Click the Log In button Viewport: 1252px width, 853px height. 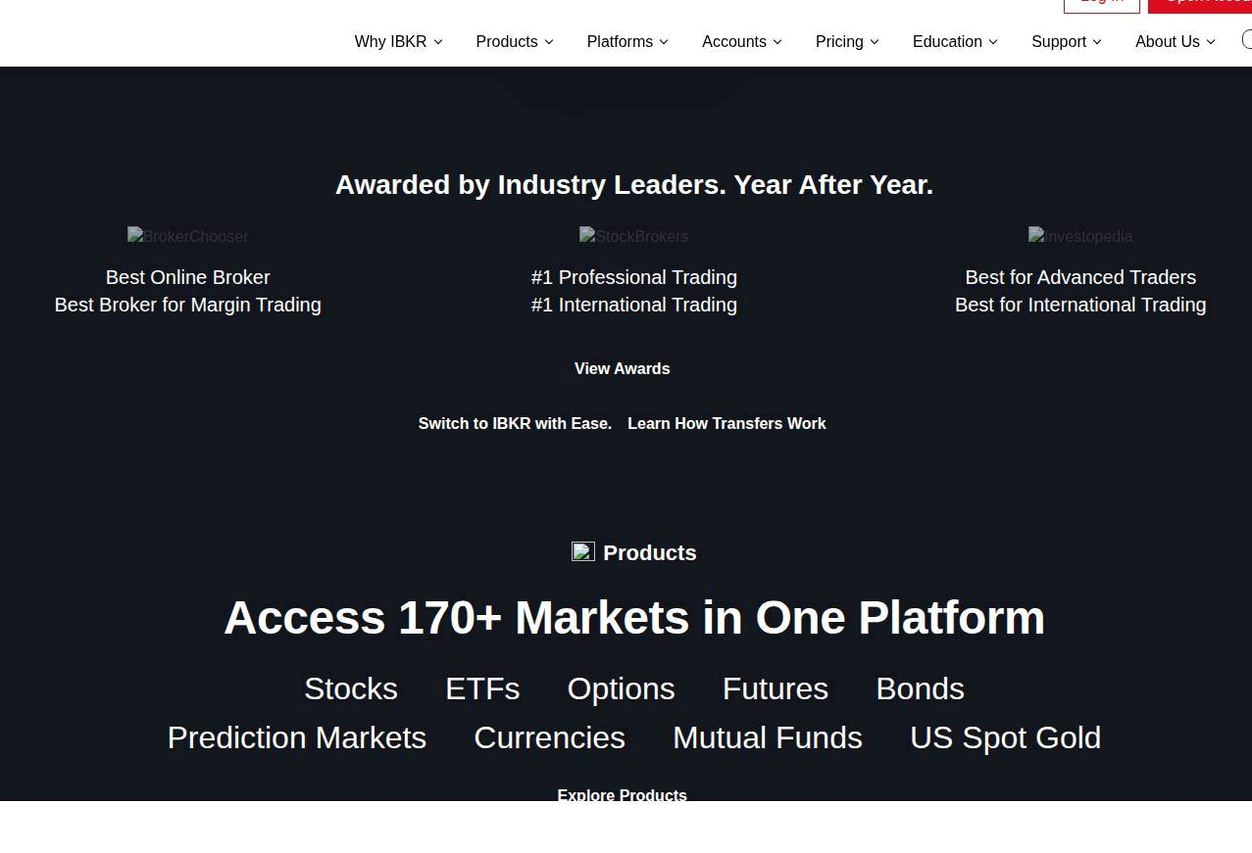coord(1102,4)
